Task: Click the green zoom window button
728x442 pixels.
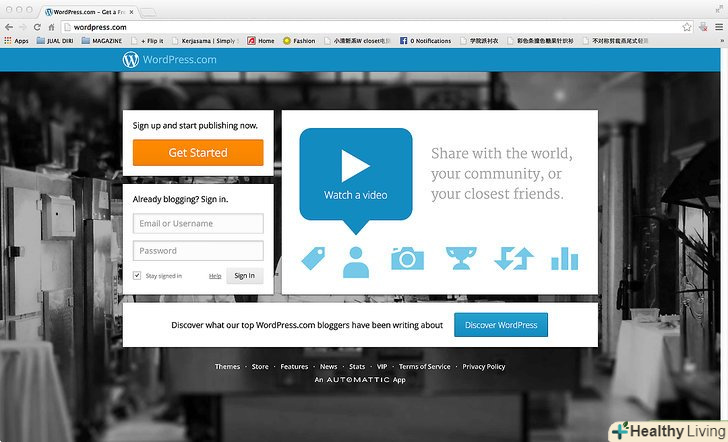Action: coord(29,9)
